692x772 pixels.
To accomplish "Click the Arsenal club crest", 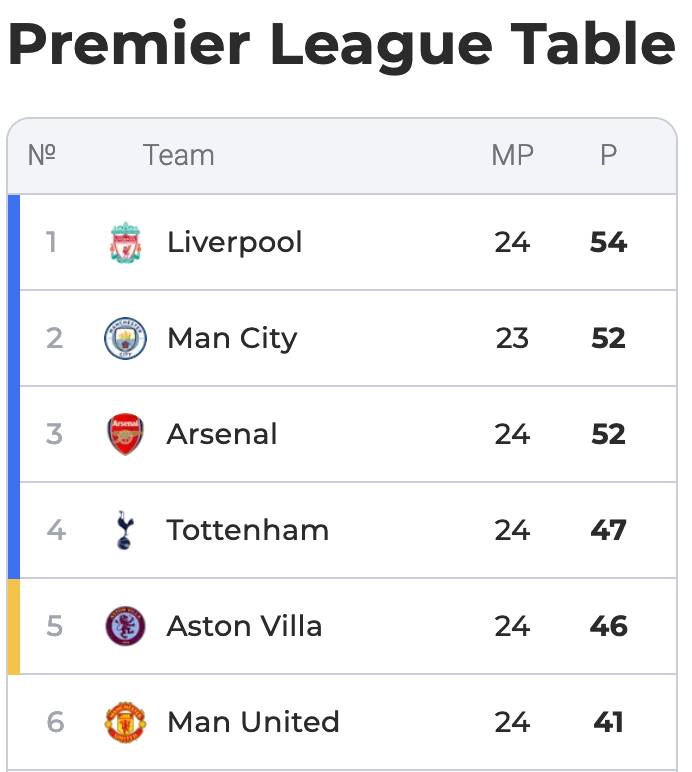I will coord(125,434).
